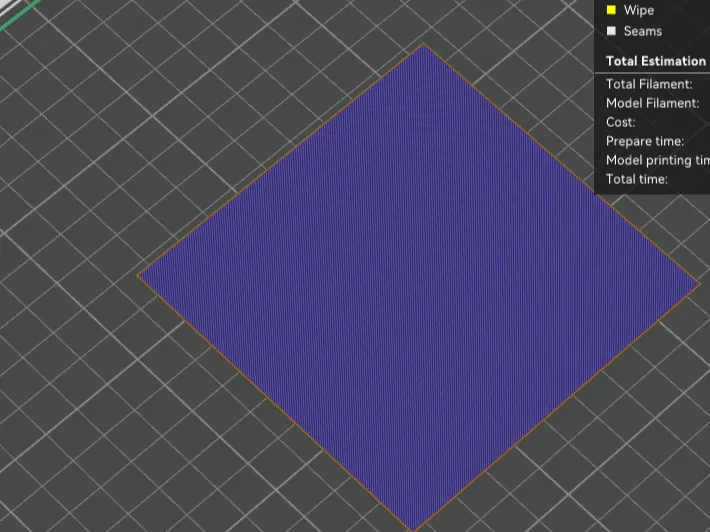Toggle the Wipe legend entry
This screenshot has height=532, width=710.
coord(638,10)
